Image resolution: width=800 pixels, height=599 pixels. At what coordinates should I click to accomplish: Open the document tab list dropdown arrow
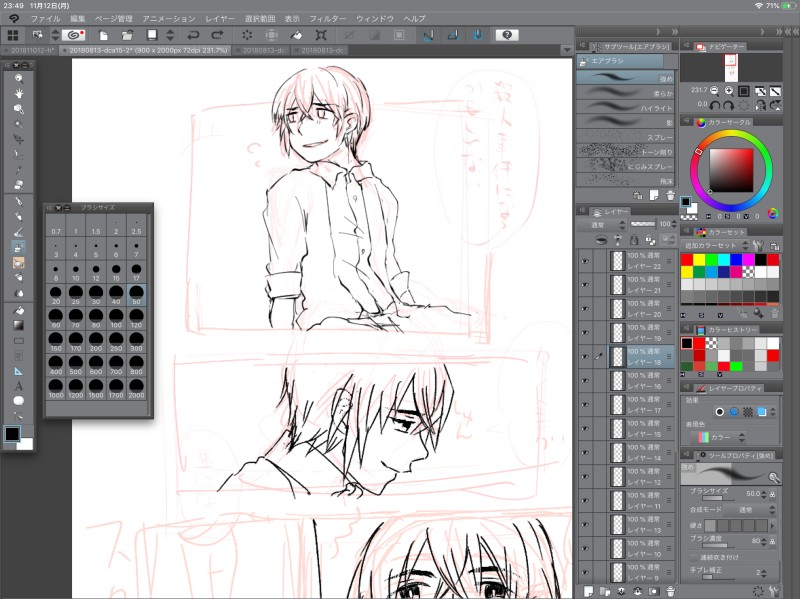click(566, 50)
